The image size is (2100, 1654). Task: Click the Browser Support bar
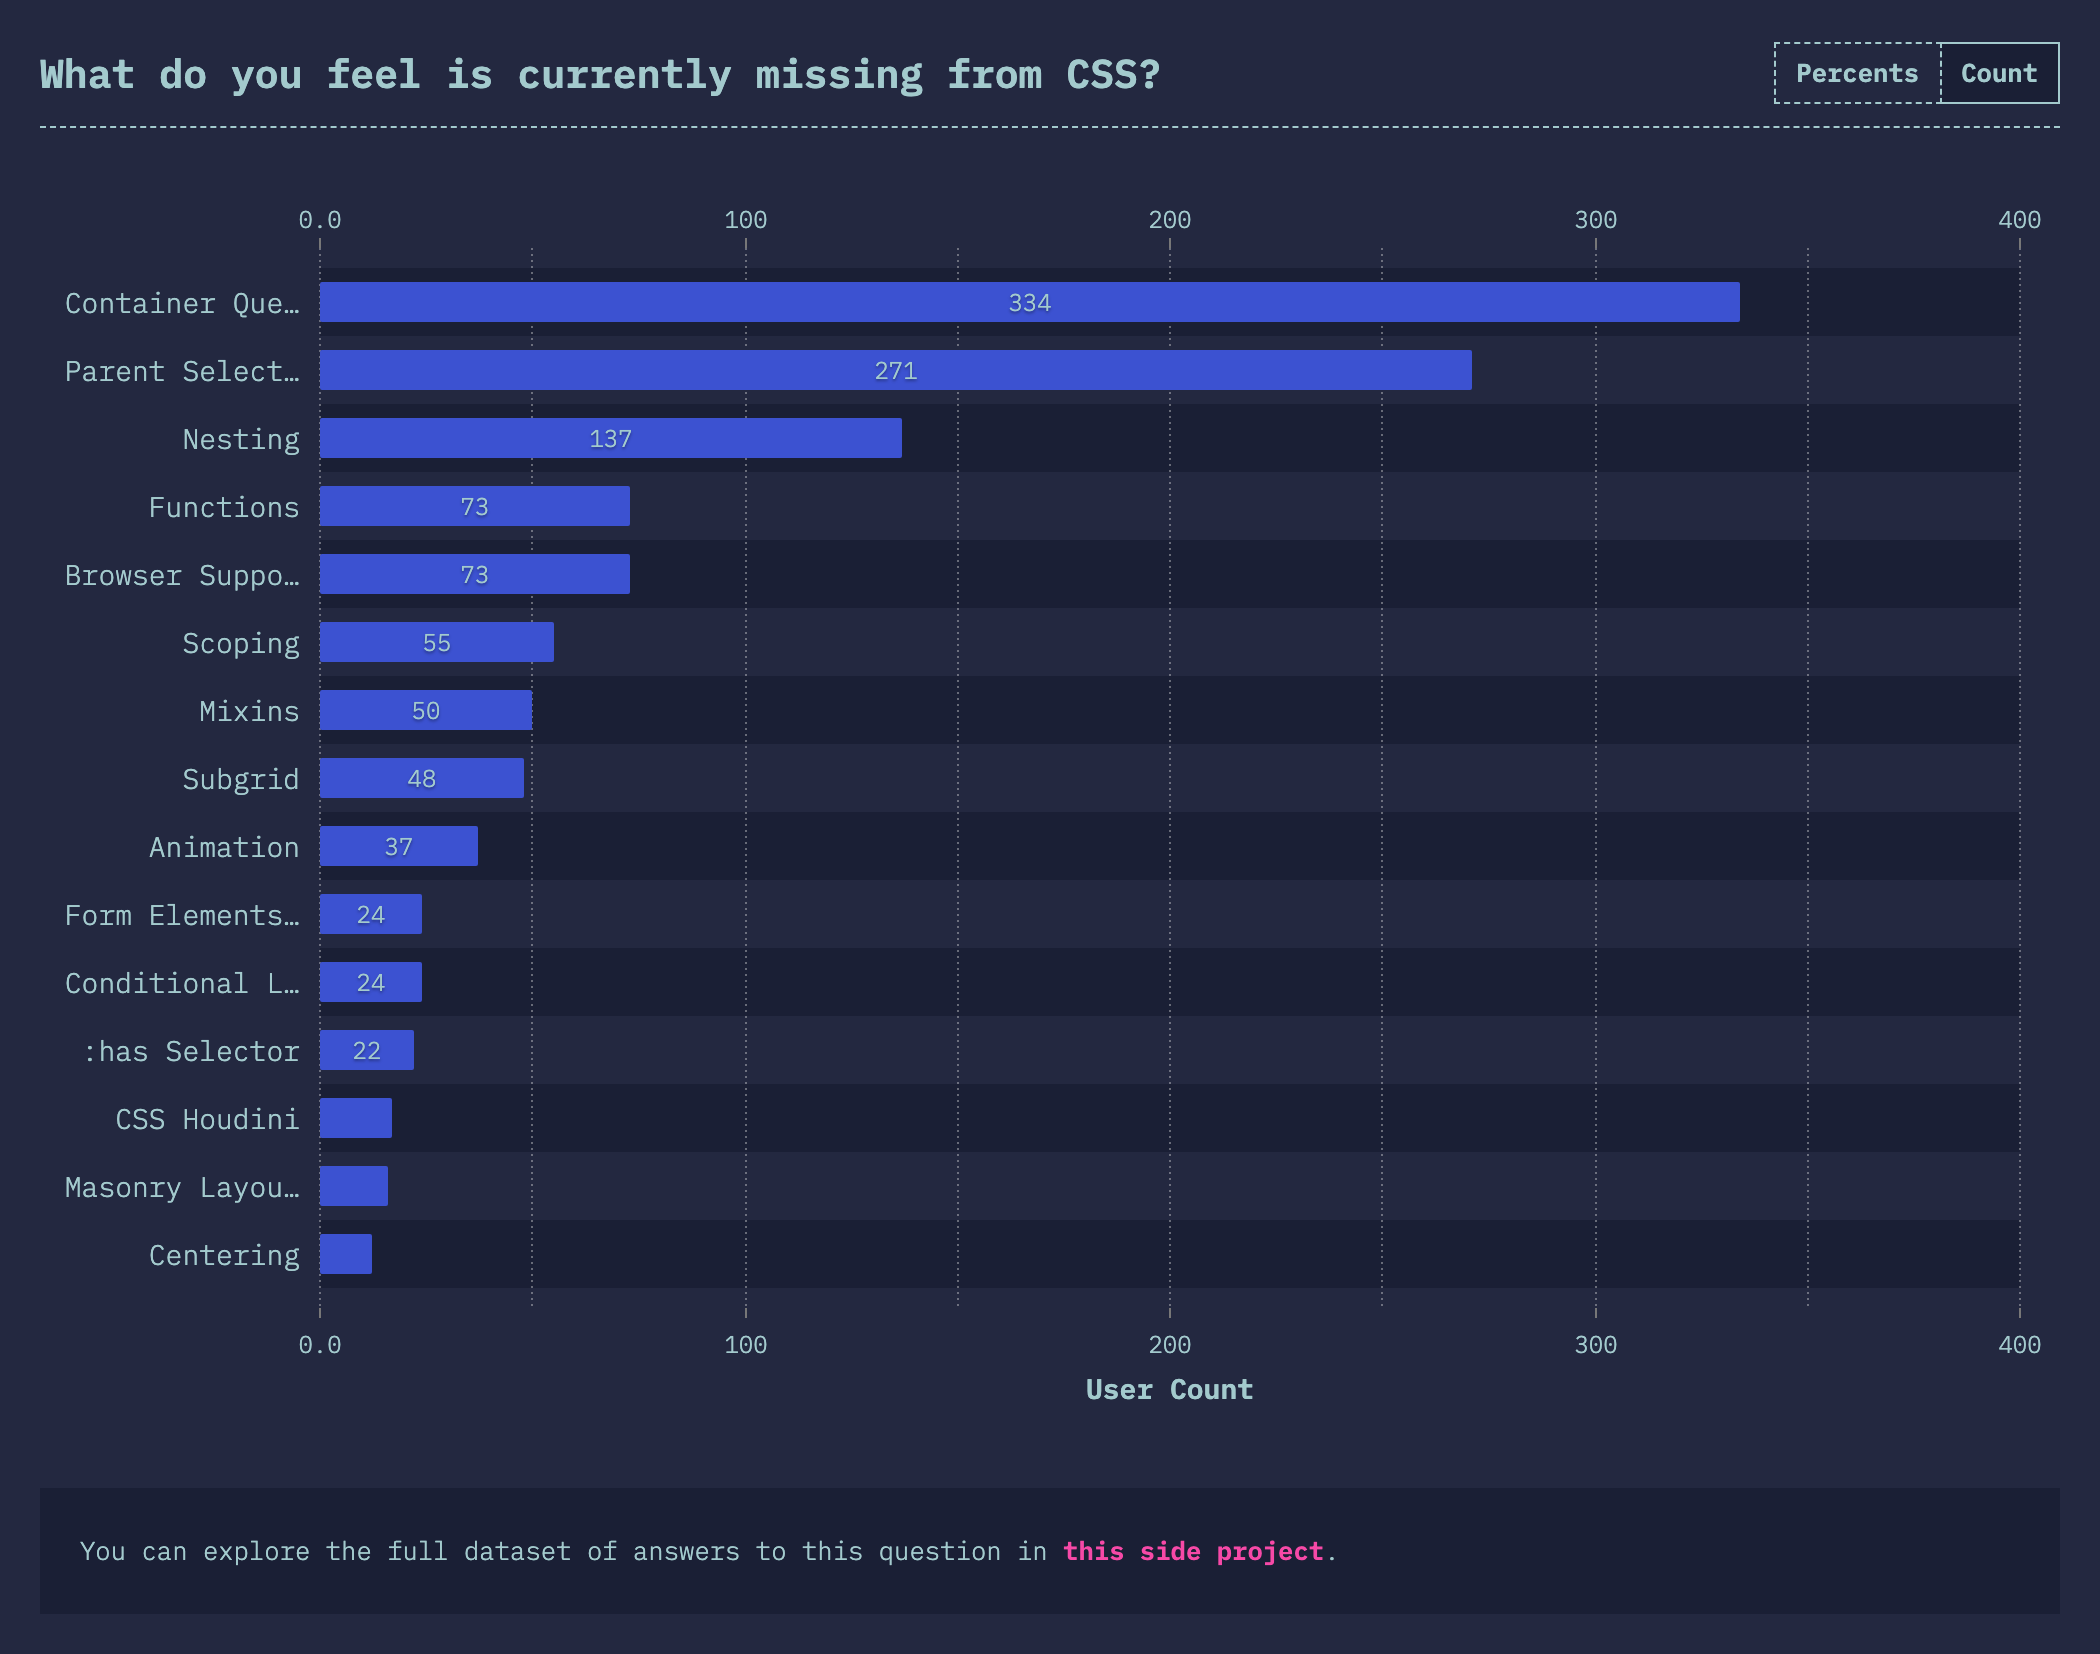tap(473, 574)
